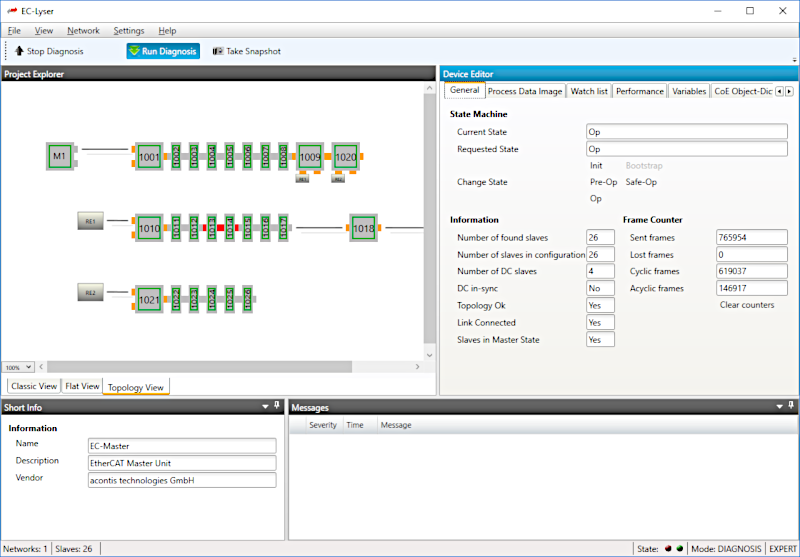
Task: Select slave node 1021 in topology
Action: tap(149, 299)
